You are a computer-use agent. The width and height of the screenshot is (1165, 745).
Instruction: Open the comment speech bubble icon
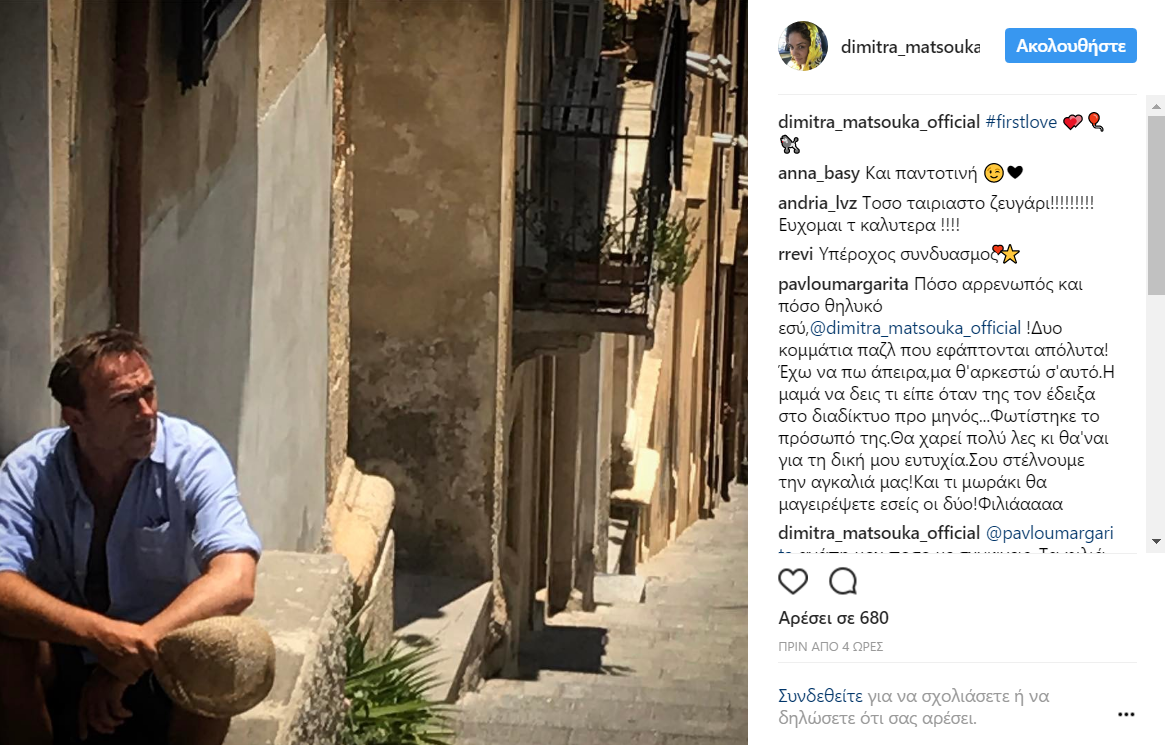[843, 581]
